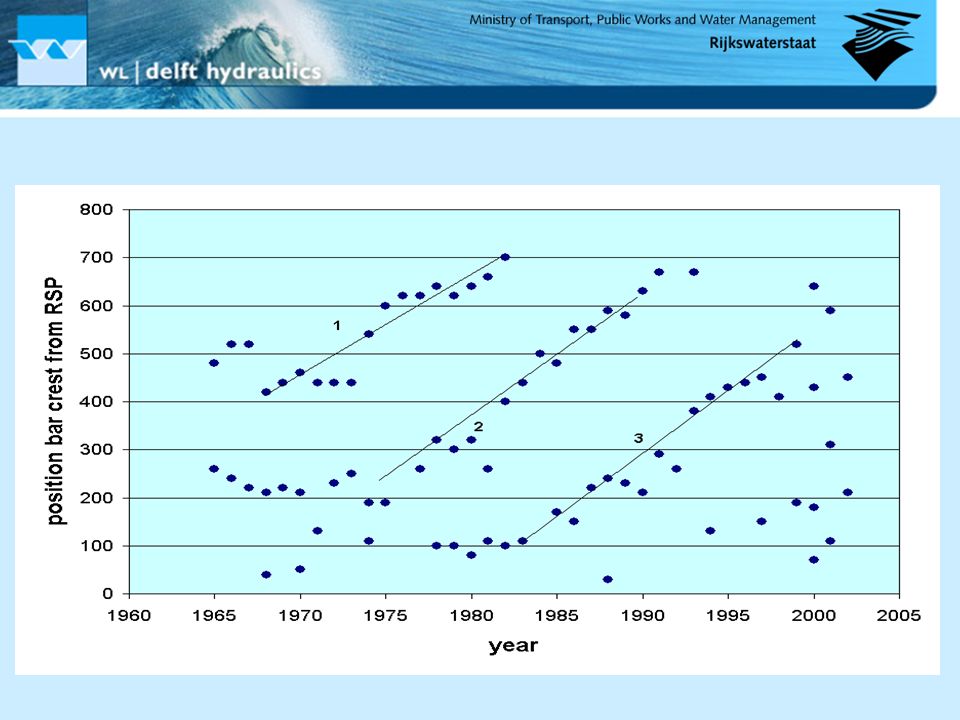Click the y-axis tick label 700

point(96,258)
